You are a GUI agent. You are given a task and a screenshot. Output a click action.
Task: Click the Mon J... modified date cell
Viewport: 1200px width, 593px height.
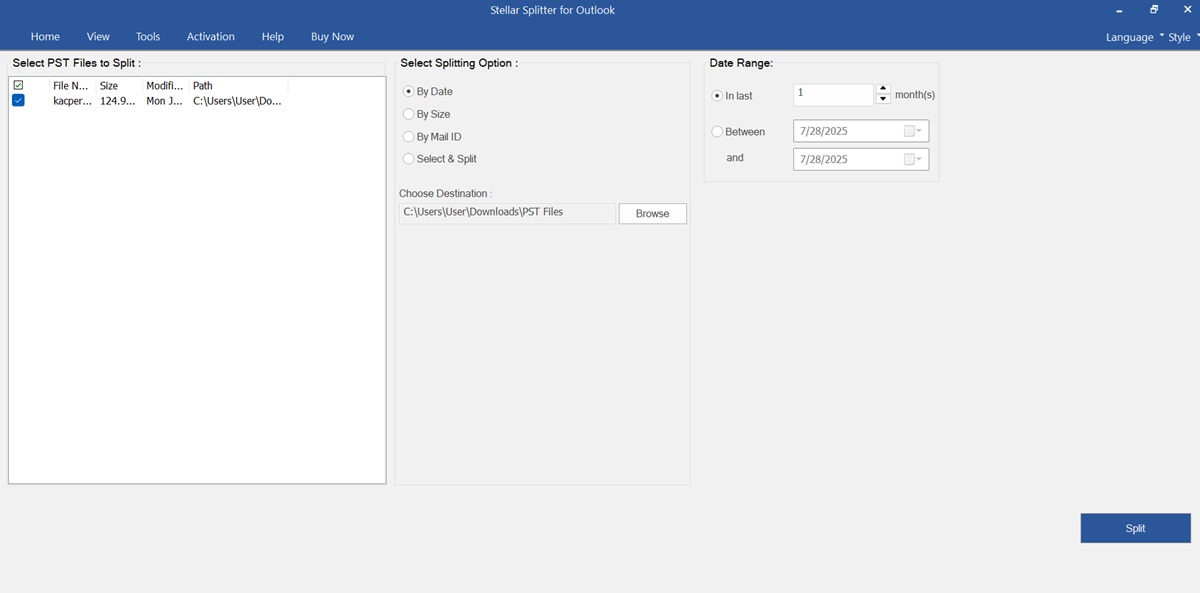[x=164, y=101]
